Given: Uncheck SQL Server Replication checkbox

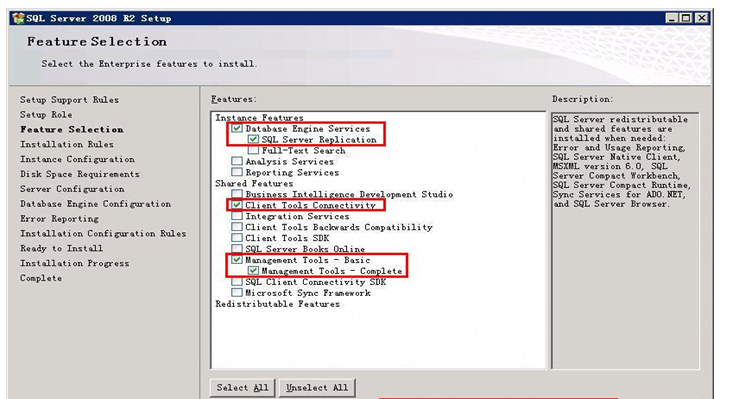Looking at the screenshot, I should tap(253, 139).
